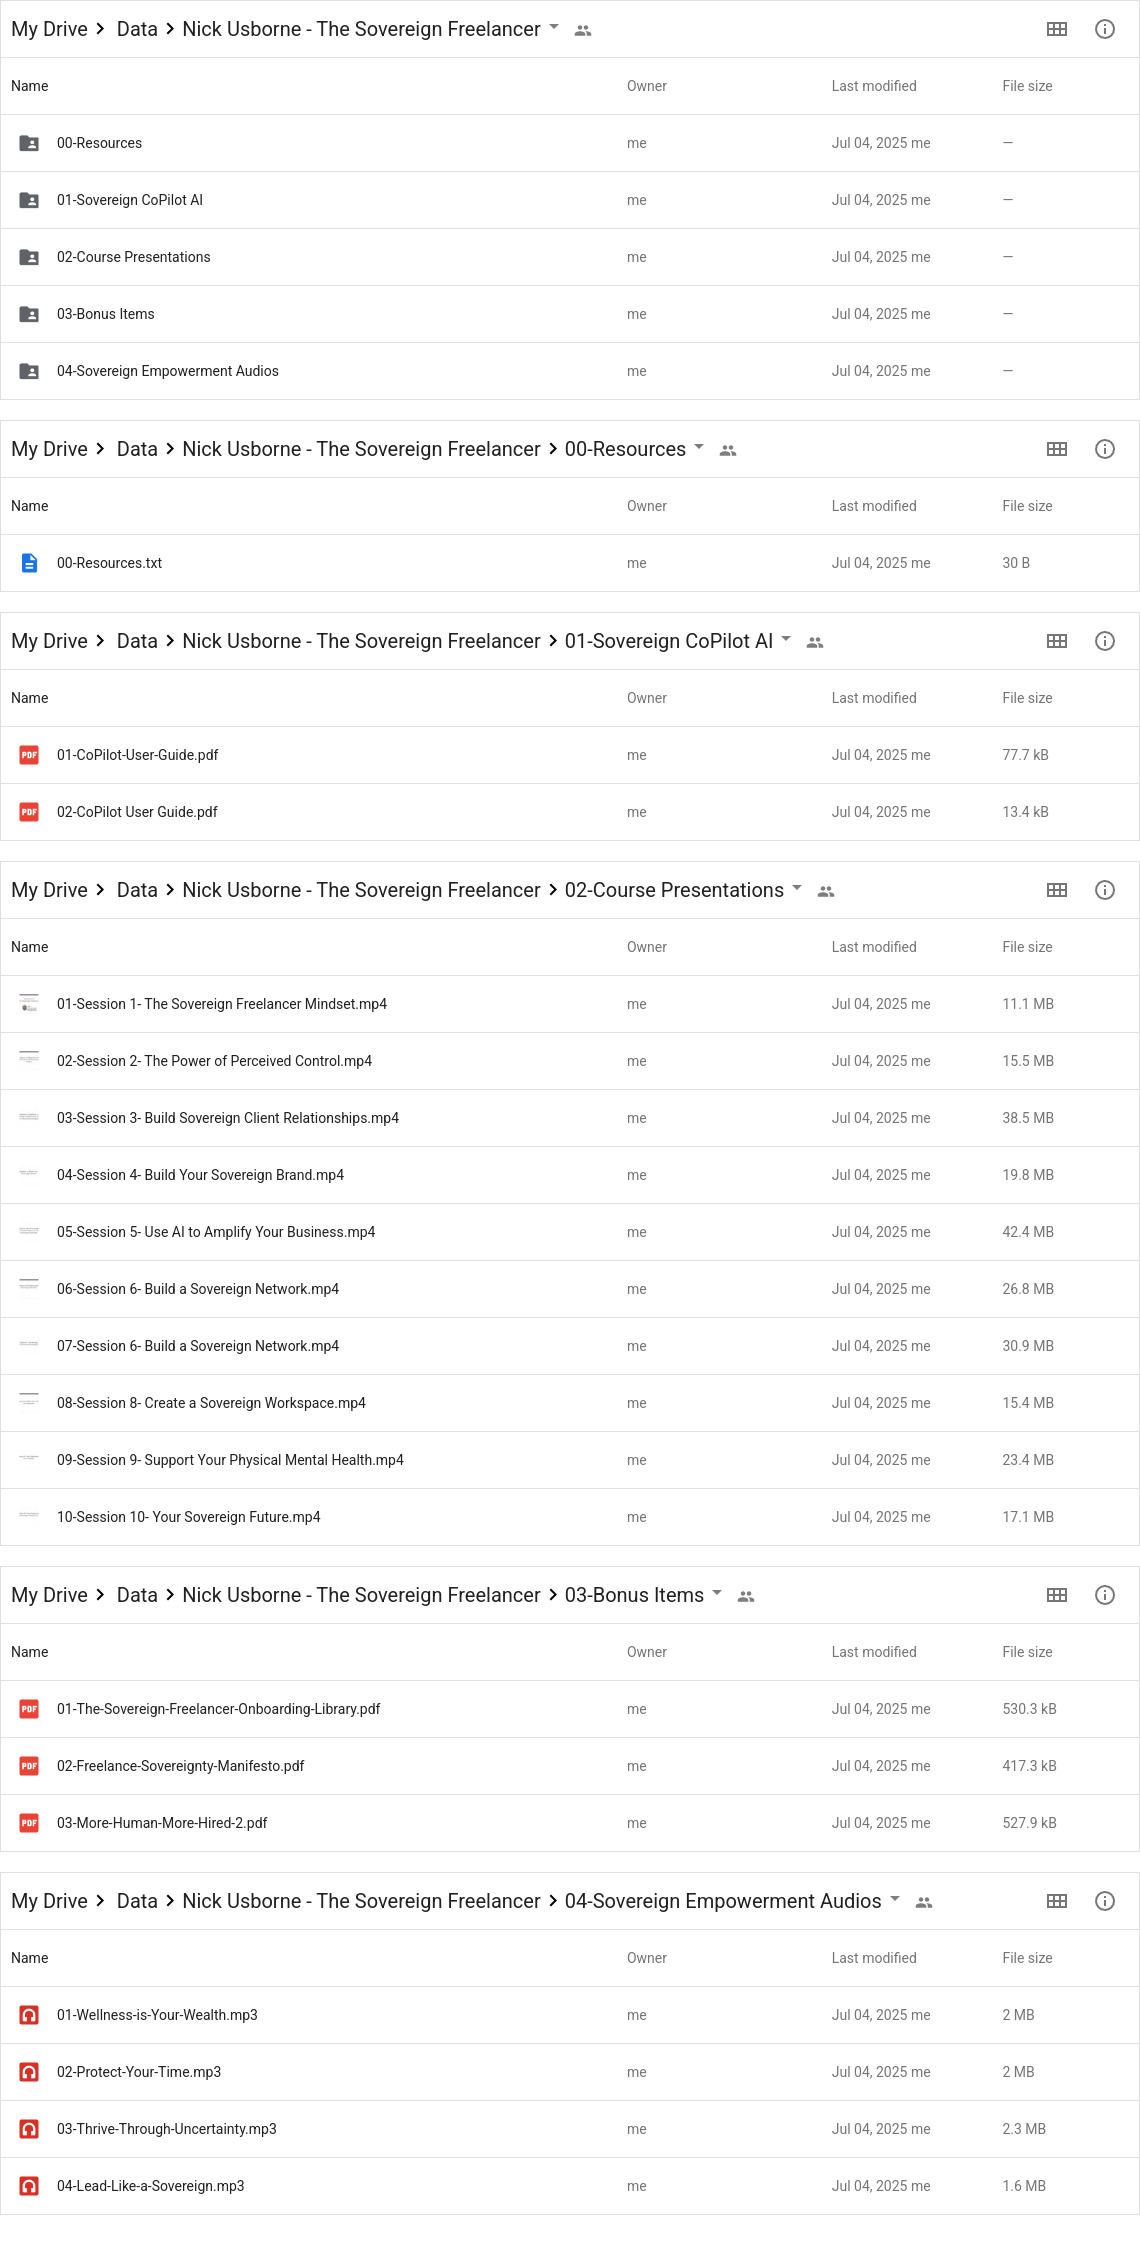This screenshot has height=2265, width=1140.
Task: Click PDF icon of 03-More-Human-More-Hired-2.pdf
Action: pos(29,1823)
